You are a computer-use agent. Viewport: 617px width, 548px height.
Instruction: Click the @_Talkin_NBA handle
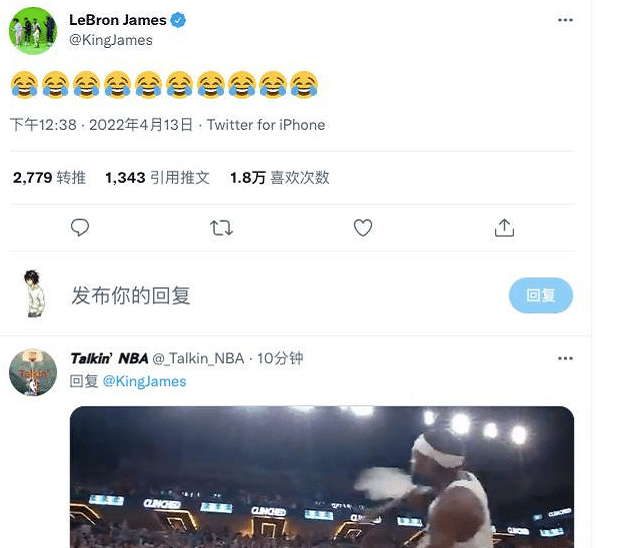coord(200,358)
